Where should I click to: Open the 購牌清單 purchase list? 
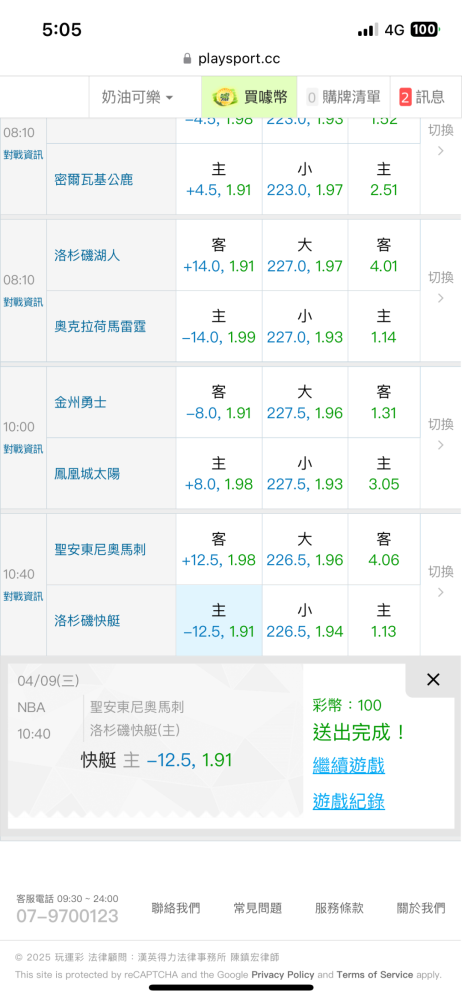click(343, 97)
